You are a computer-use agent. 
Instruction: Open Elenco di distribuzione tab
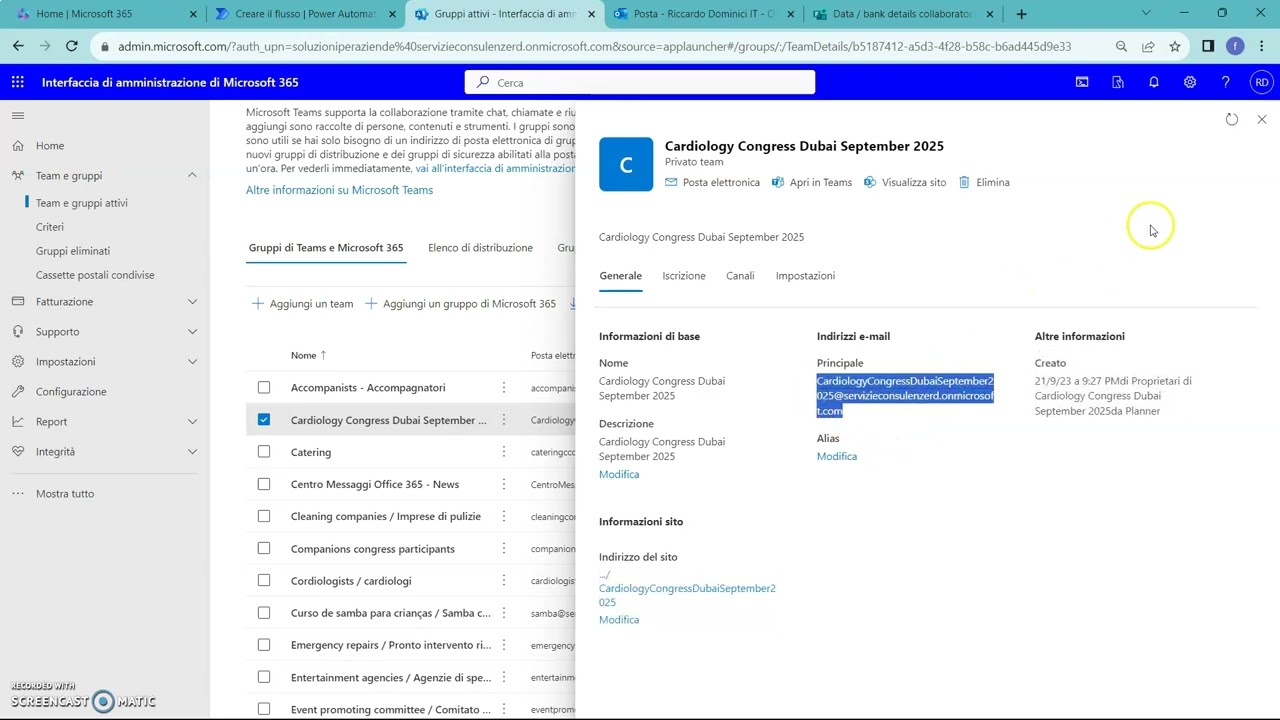click(480, 248)
